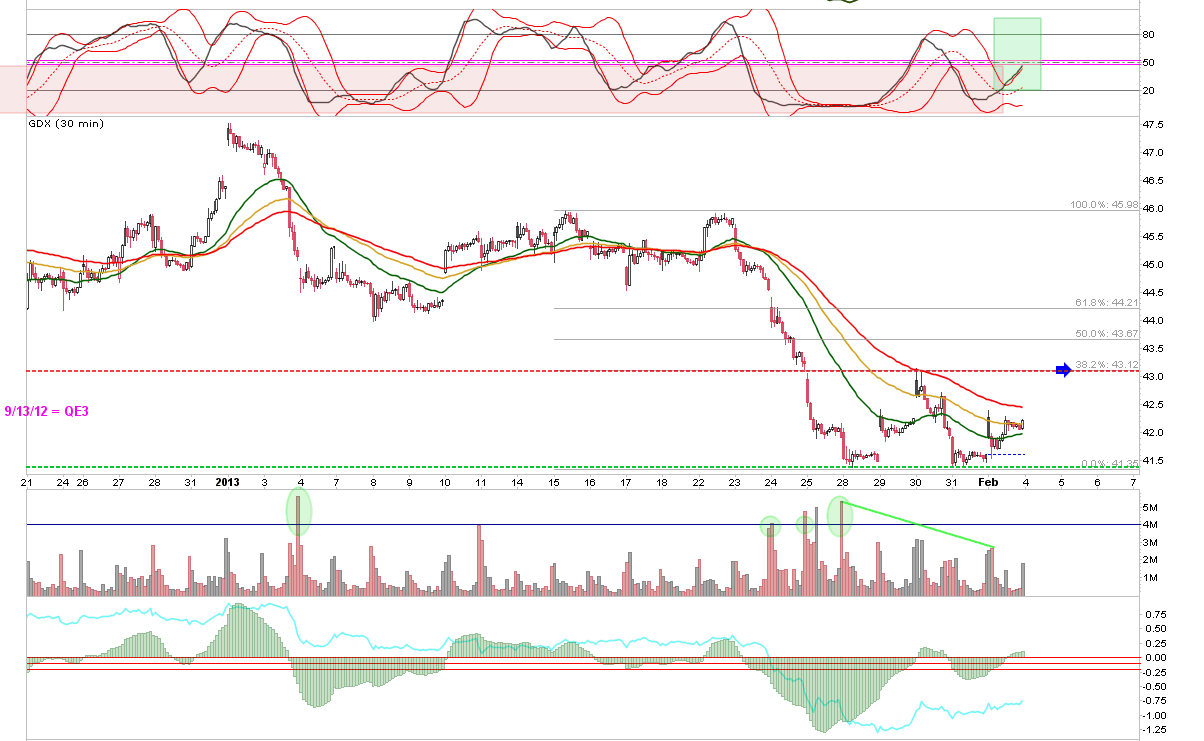Click the blue dotted line near the 41.5 low
The width and height of the screenshot is (1204, 741).
[x=1006, y=454]
